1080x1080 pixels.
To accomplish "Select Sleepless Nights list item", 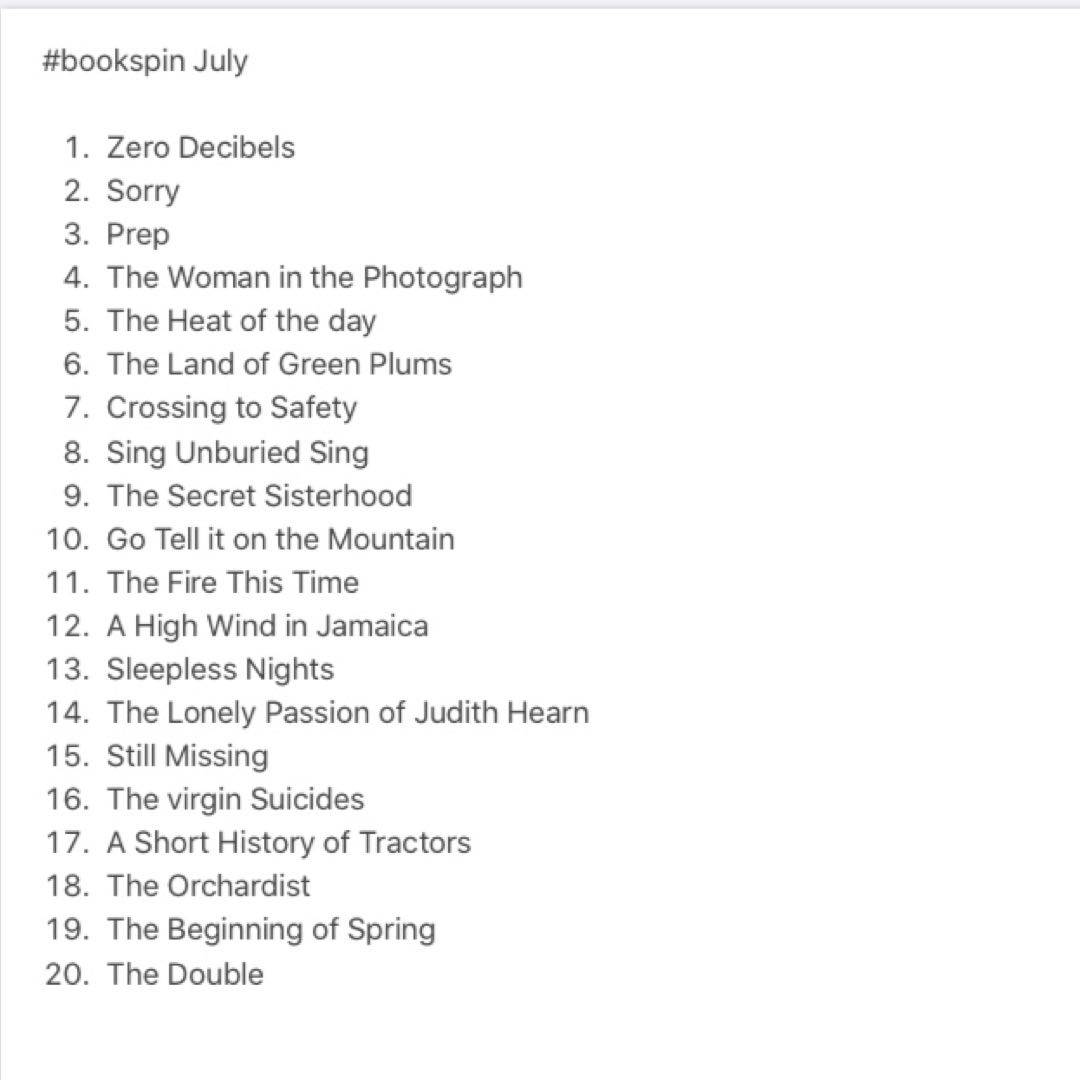I will (x=220, y=669).
